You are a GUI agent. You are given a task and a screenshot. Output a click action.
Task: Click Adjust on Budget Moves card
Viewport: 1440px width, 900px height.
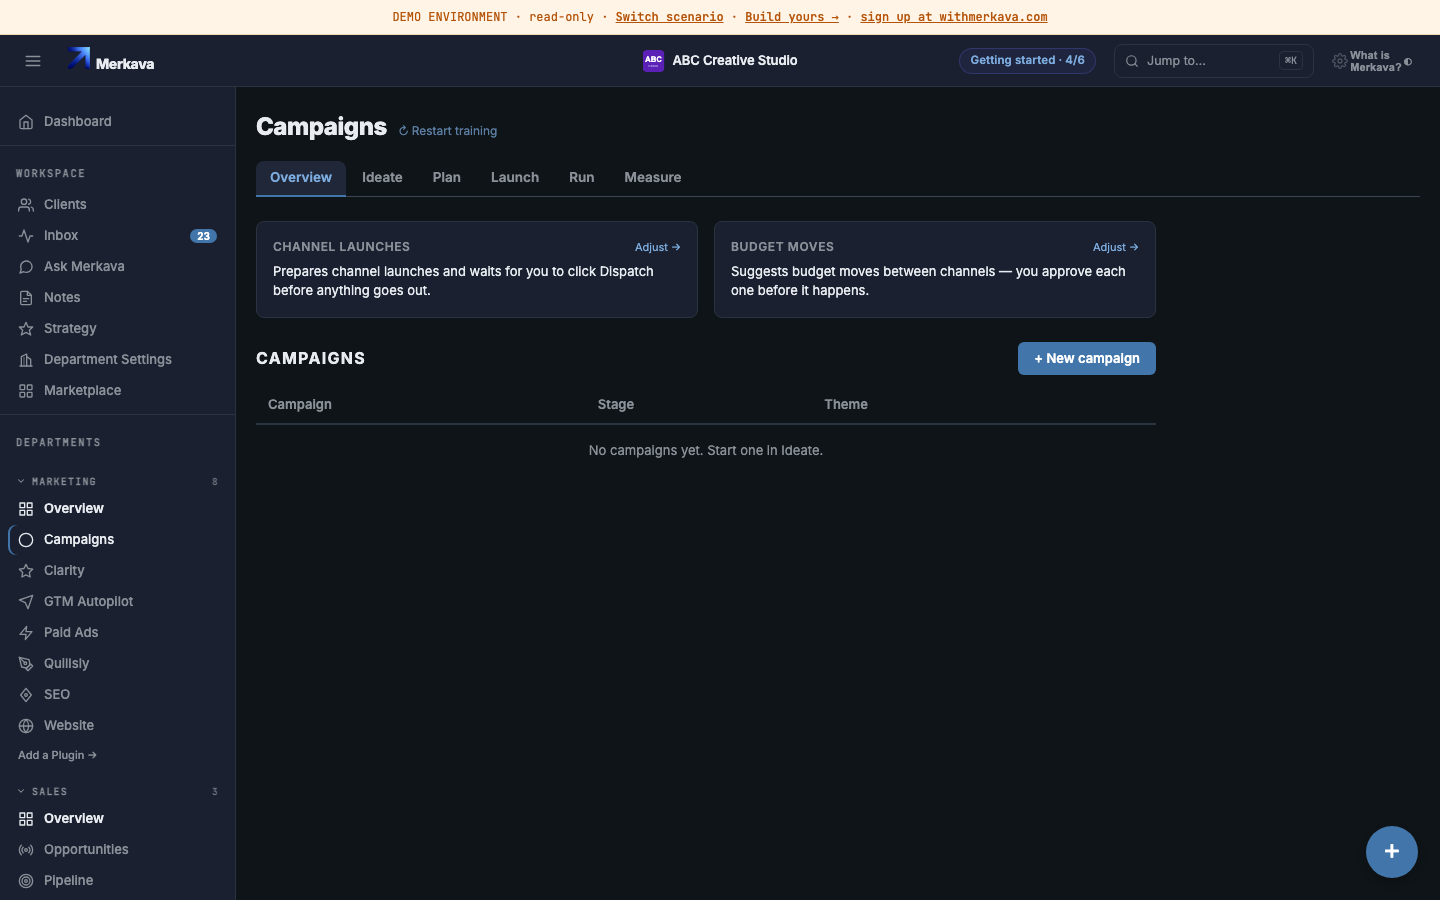[x=1116, y=247]
